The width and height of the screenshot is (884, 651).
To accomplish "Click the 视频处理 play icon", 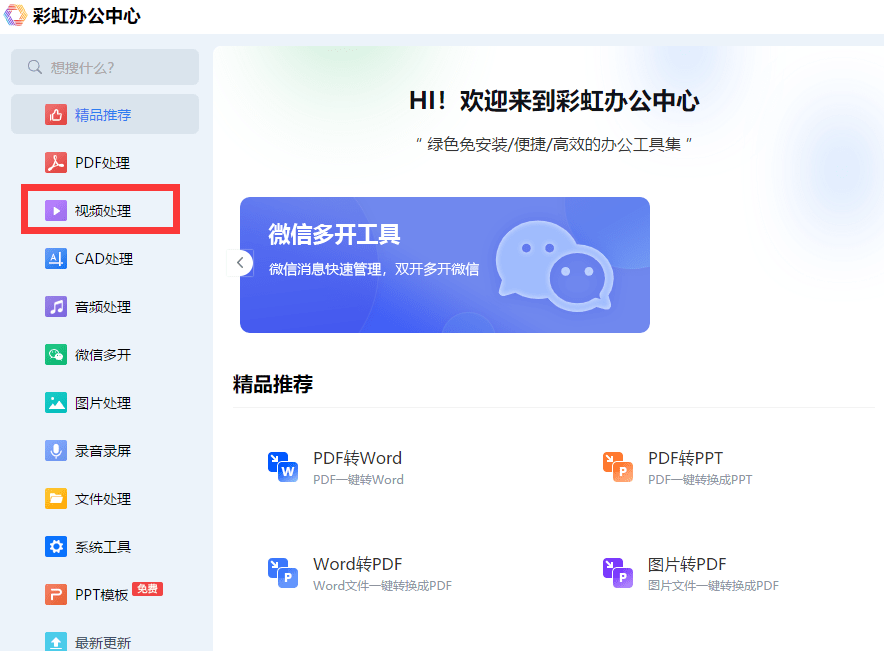I will click(x=56, y=211).
